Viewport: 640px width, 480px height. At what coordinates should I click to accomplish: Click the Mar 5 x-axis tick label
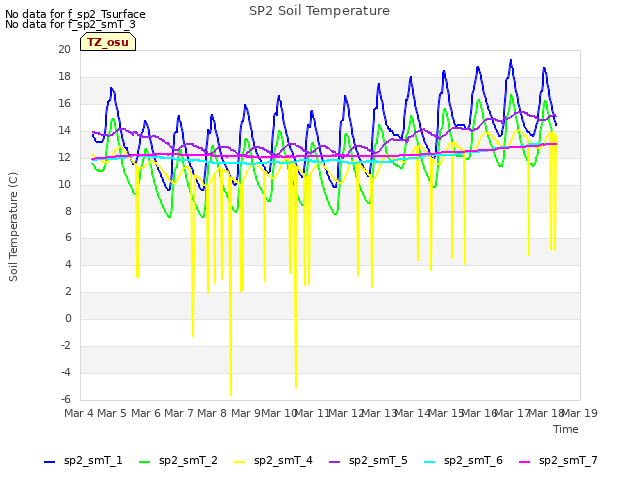click(112, 413)
